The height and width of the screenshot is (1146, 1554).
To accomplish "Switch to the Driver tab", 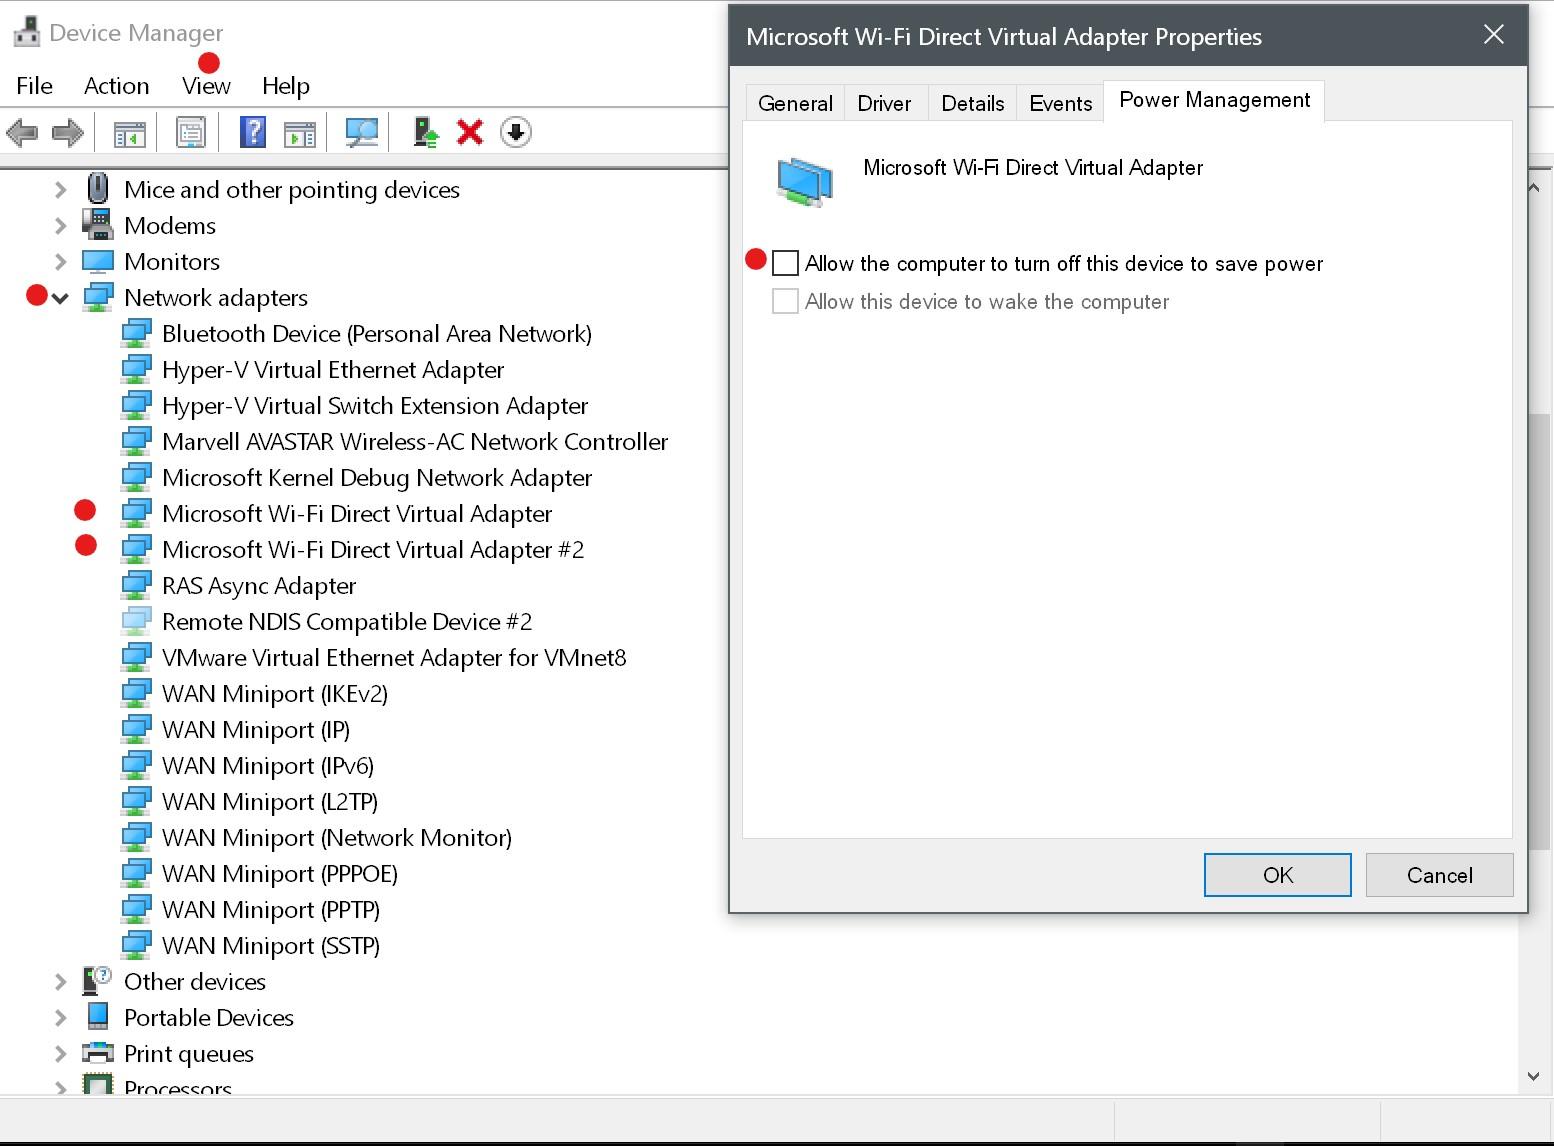I will (884, 103).
